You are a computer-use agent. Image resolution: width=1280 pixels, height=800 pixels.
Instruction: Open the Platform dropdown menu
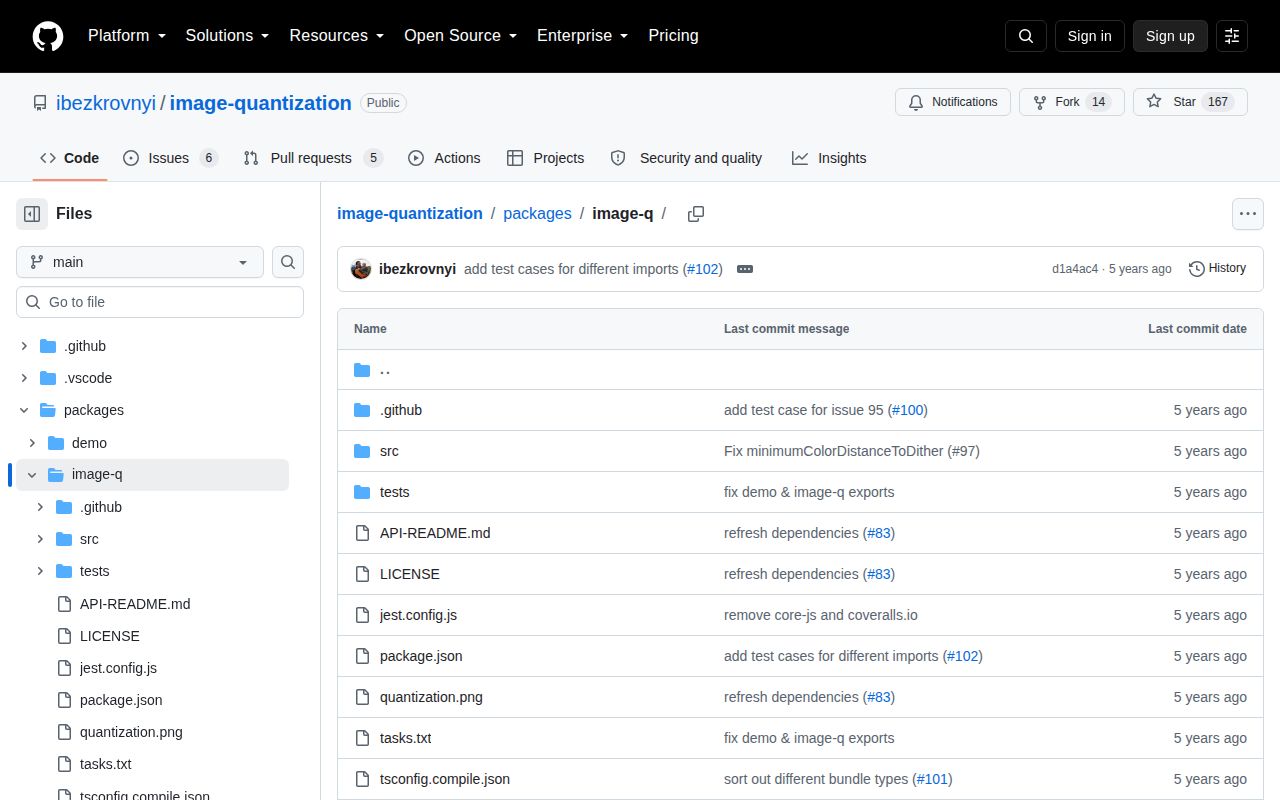(127, 36)
